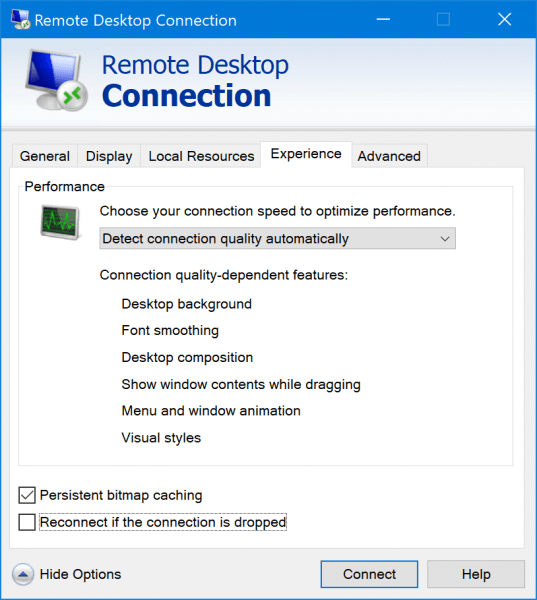
Task: Click the Visual styles feature text
Action: coord(161,437)
